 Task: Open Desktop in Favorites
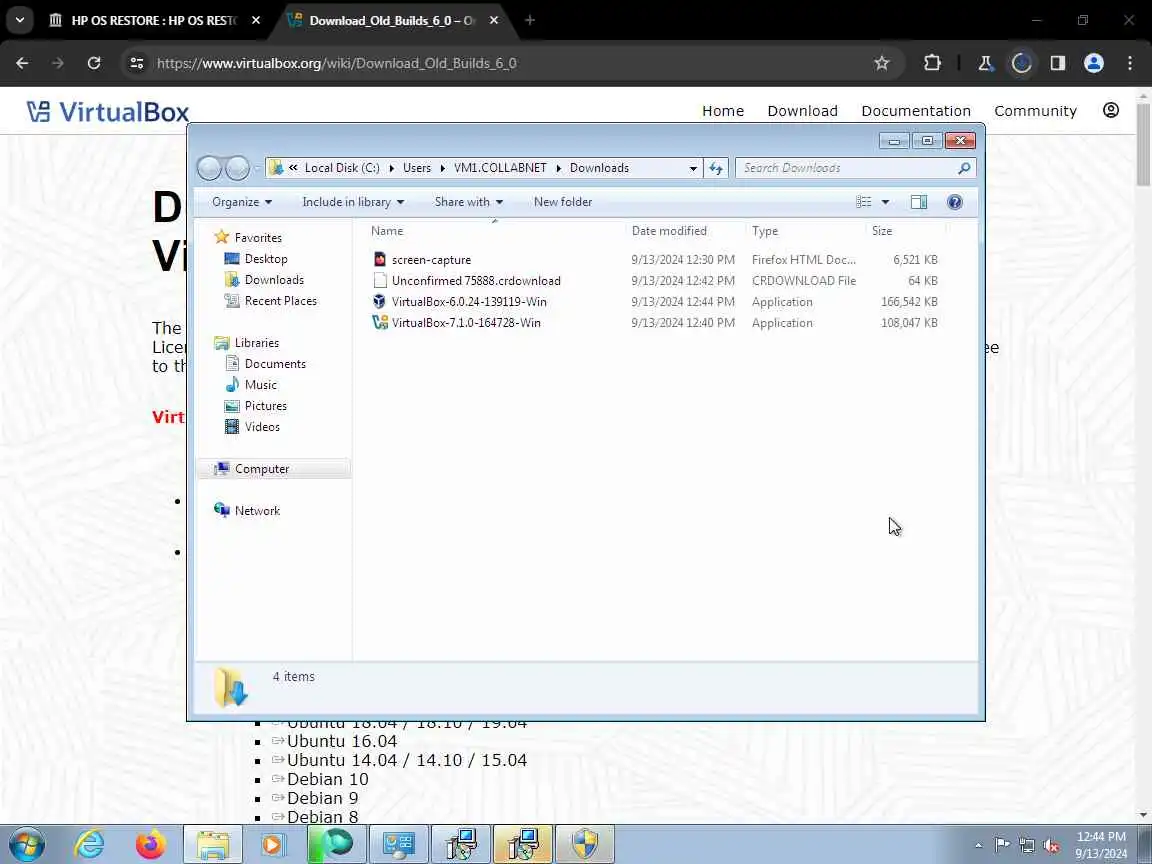(265, 259)
